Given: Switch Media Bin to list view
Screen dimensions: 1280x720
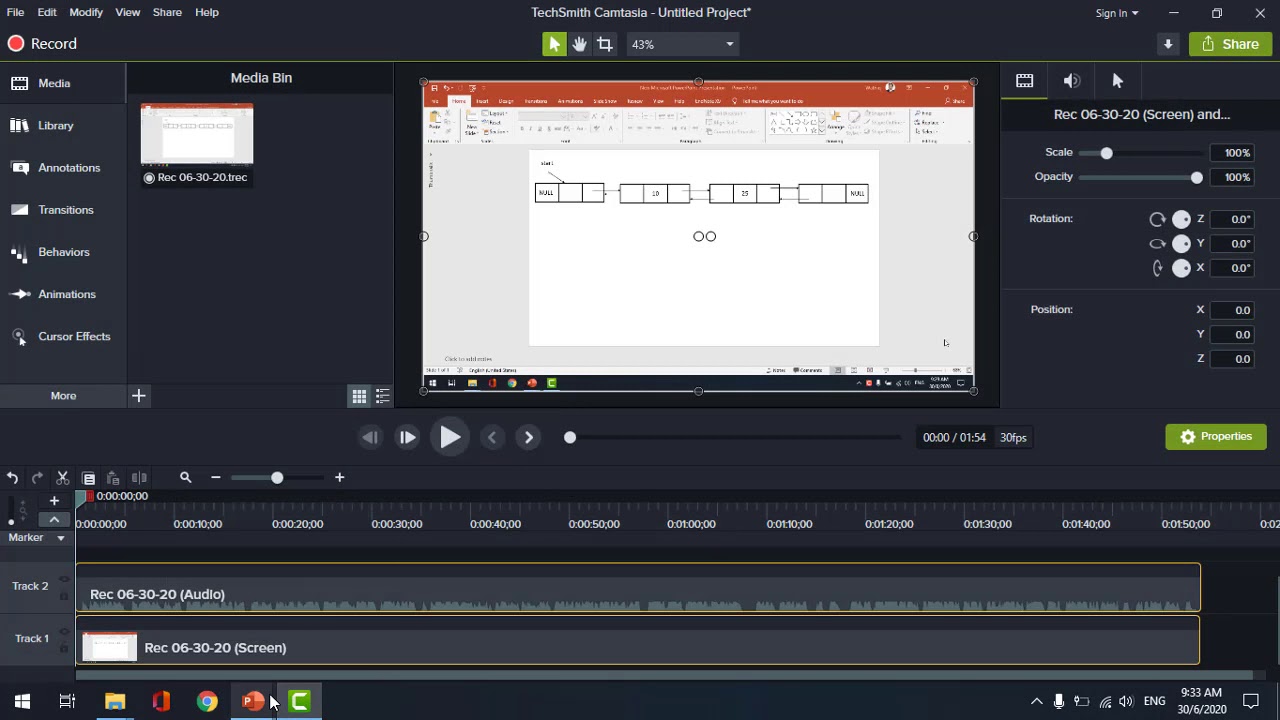Looking at the screenshot, I should (382, 397).
